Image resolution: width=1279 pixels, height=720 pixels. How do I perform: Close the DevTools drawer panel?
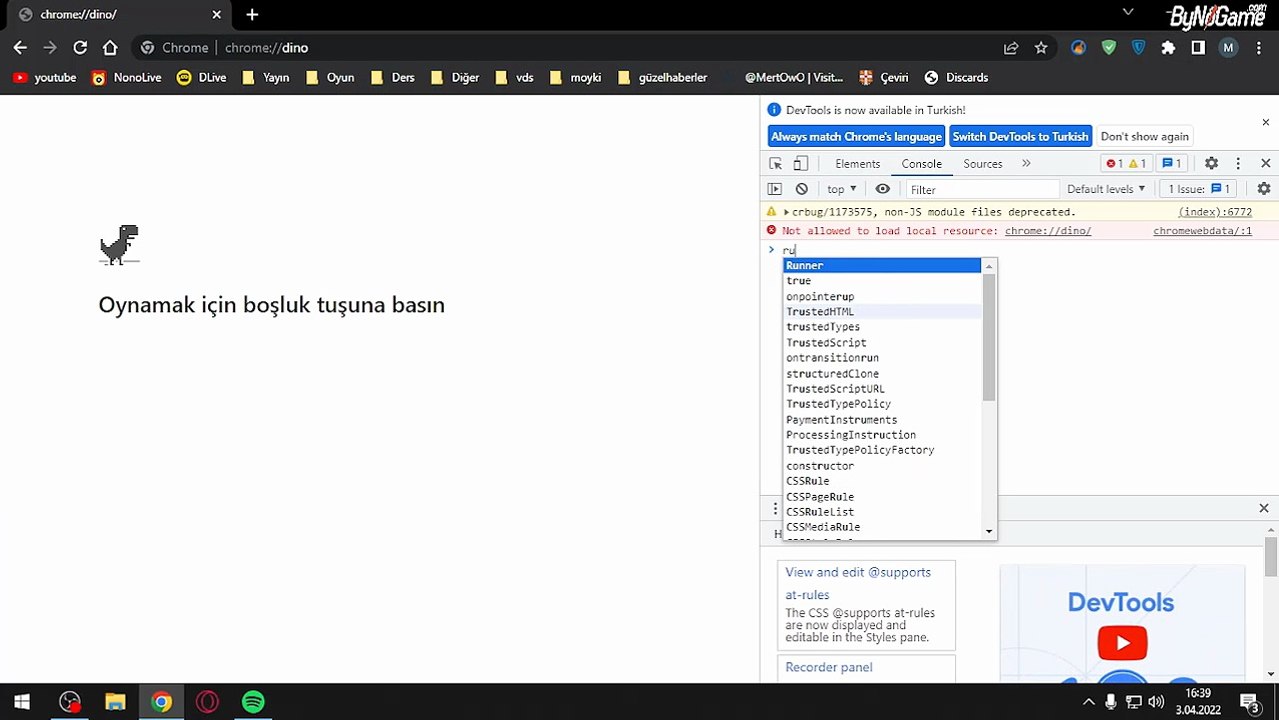1264,508
